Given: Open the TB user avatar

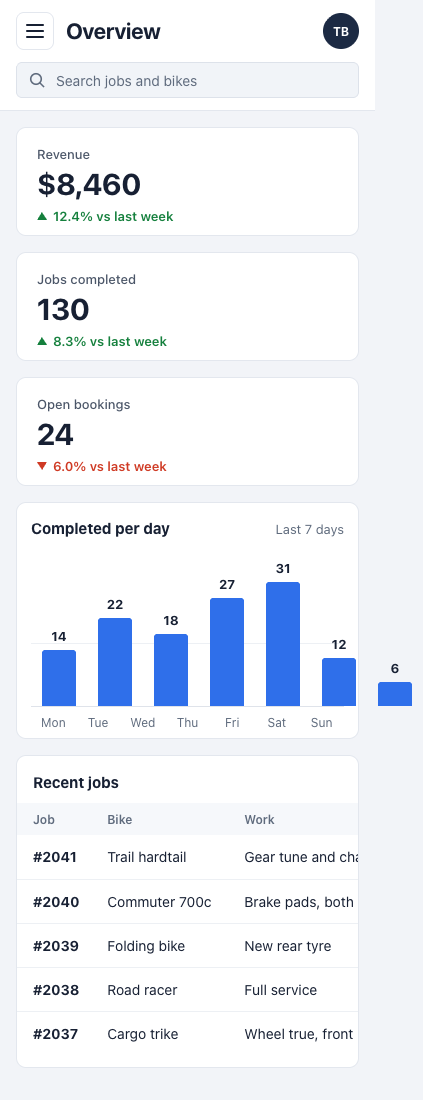Looking at the screenshot, I should [x=341, y=32].
